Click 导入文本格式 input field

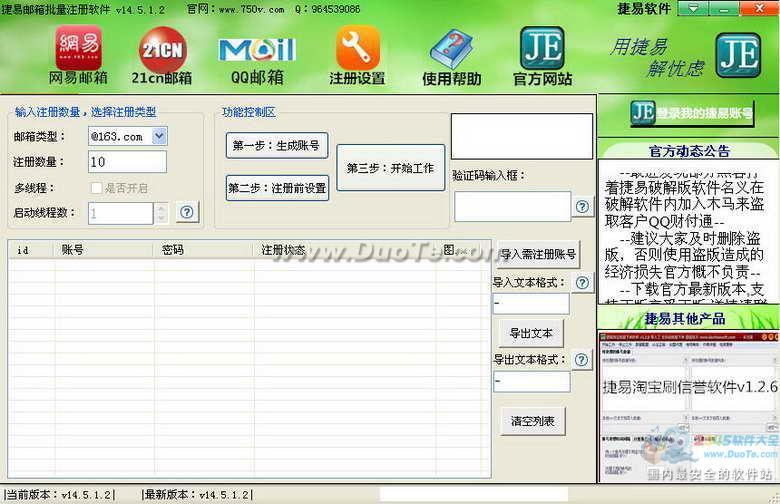pos(531,303)
